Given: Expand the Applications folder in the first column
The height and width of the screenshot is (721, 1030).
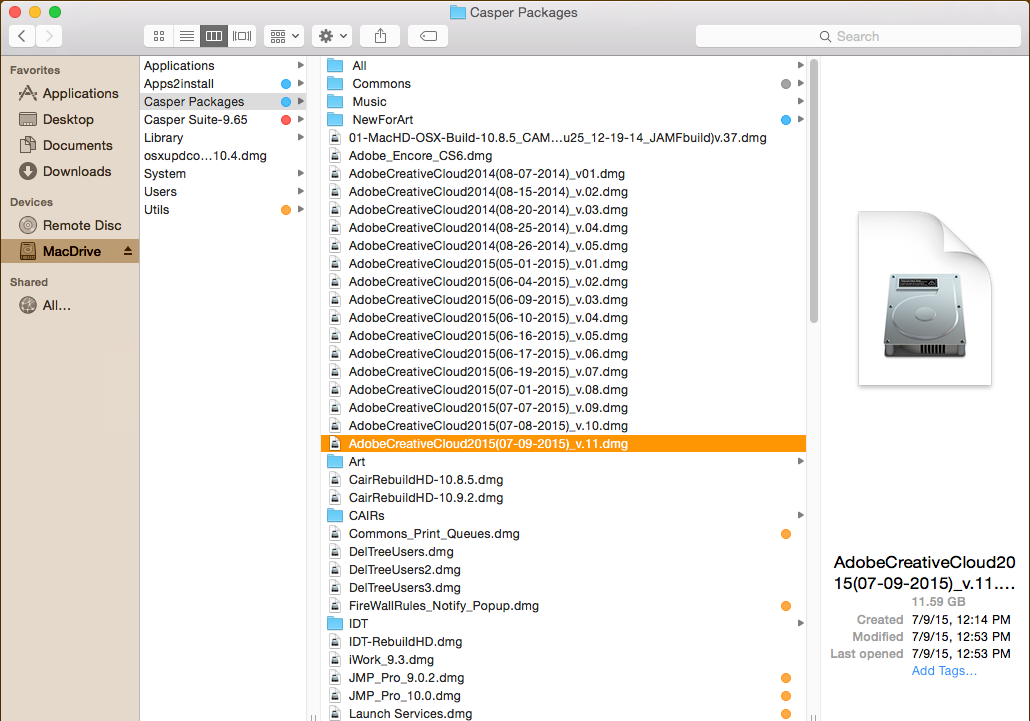Looking at the screenshot, I should (300, 65).
